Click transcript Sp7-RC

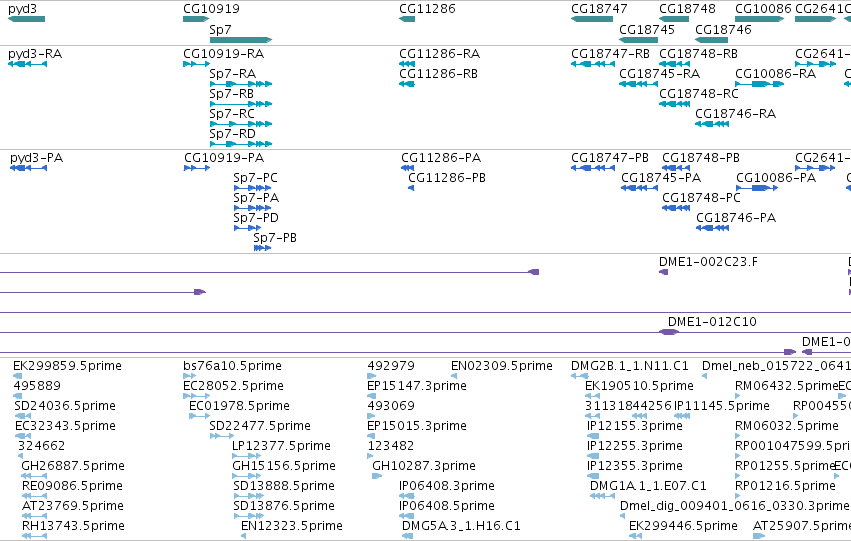click(240, 124)
